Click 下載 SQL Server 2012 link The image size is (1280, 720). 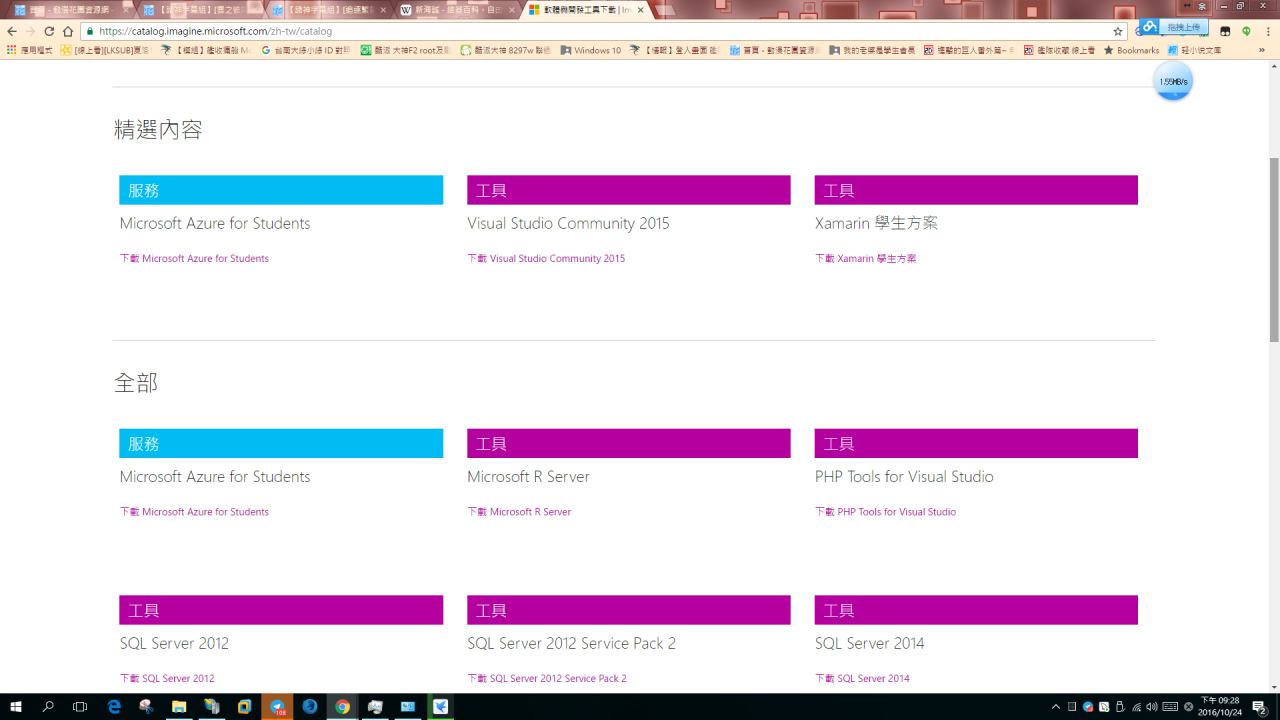(x=167, y=678)
